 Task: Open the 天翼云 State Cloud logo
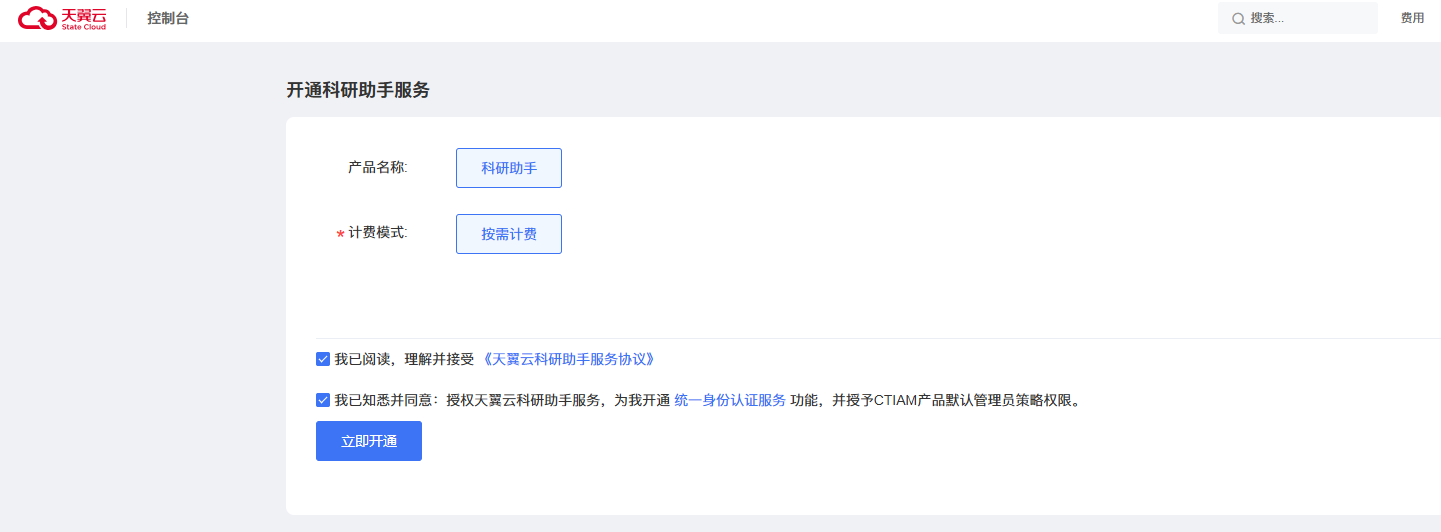click(x=62, y=18)
